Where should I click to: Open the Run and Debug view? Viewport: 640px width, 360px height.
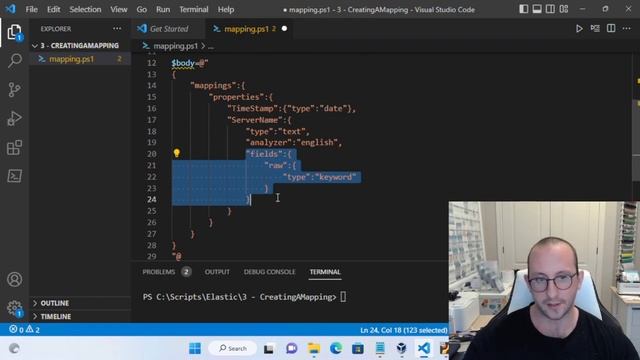[14, 118]
